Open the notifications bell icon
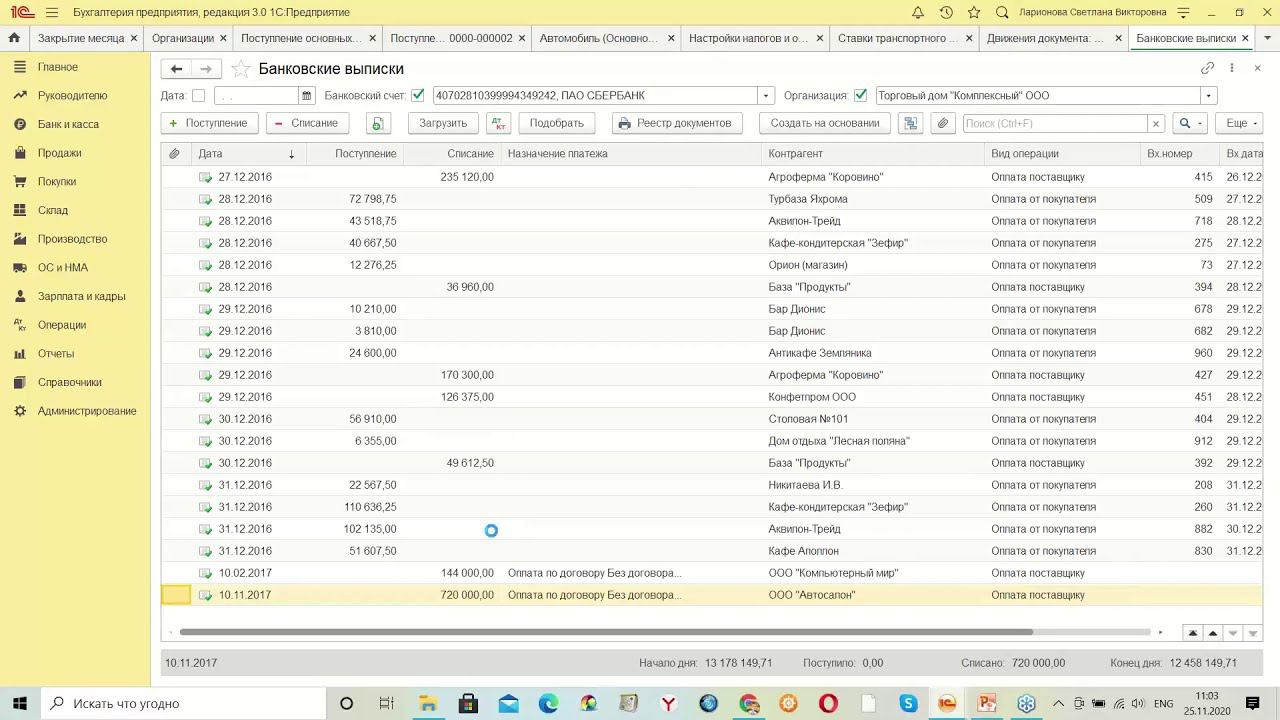Screen dimensions: 1280x720 pos(918,12)
